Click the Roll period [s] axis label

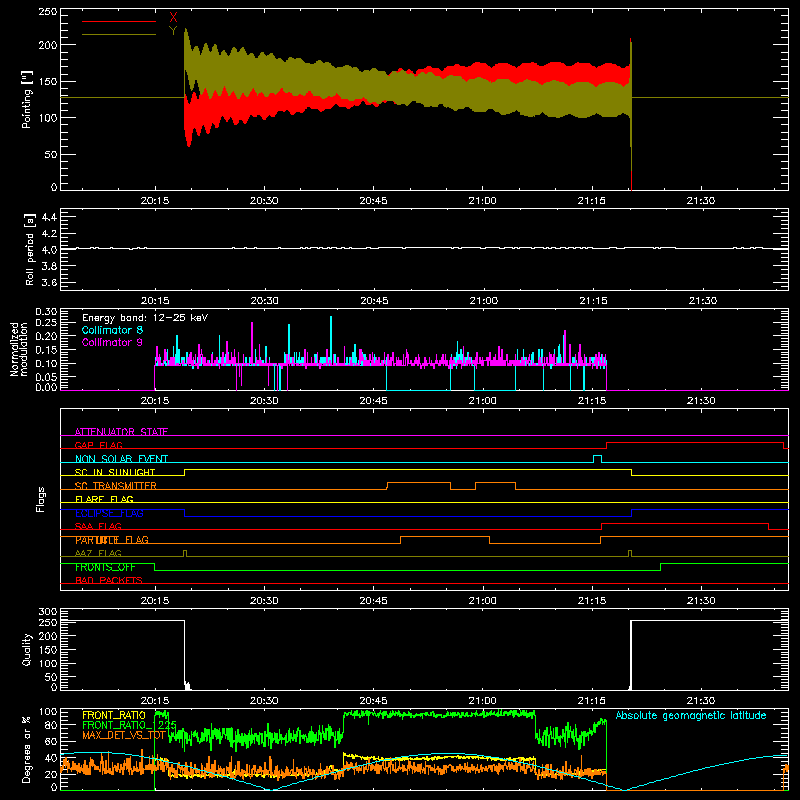pos(30,249)
